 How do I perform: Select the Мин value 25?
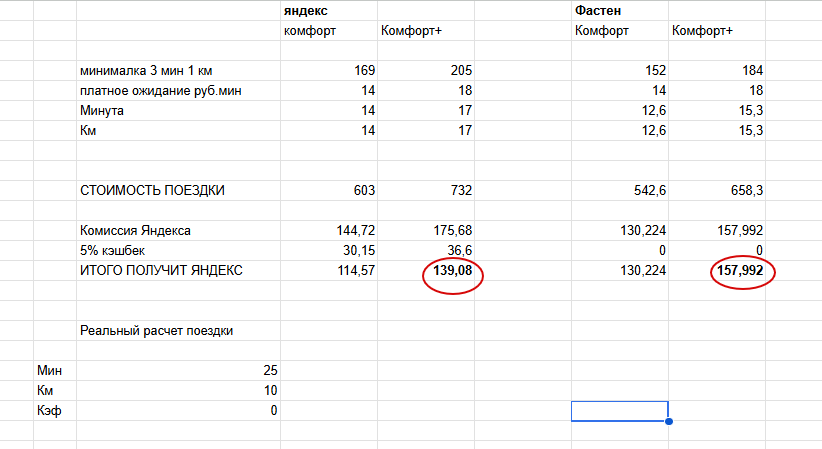click(x=270, y=370)
